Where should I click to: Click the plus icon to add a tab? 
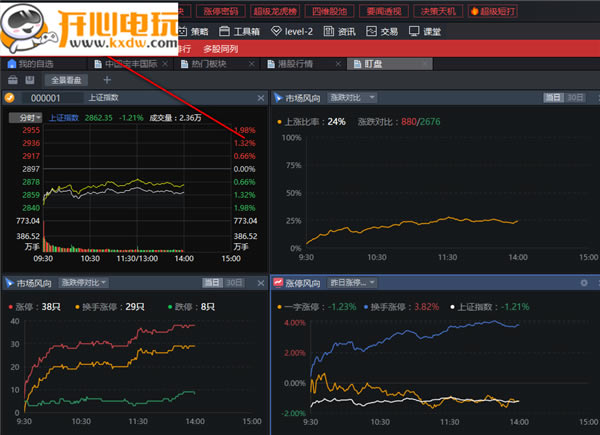(x=107, y=80)
